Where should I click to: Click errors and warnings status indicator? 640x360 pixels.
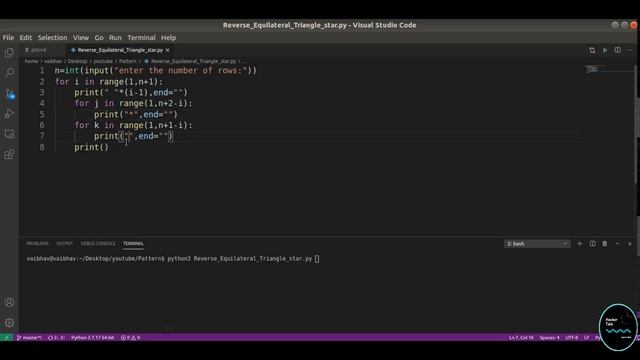coord(131,338)
